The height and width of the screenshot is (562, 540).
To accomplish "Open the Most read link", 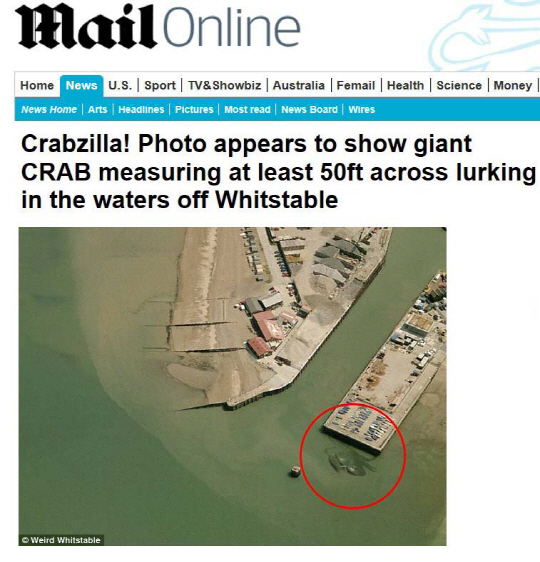I will pyautogui.click(x=247, y=109).
